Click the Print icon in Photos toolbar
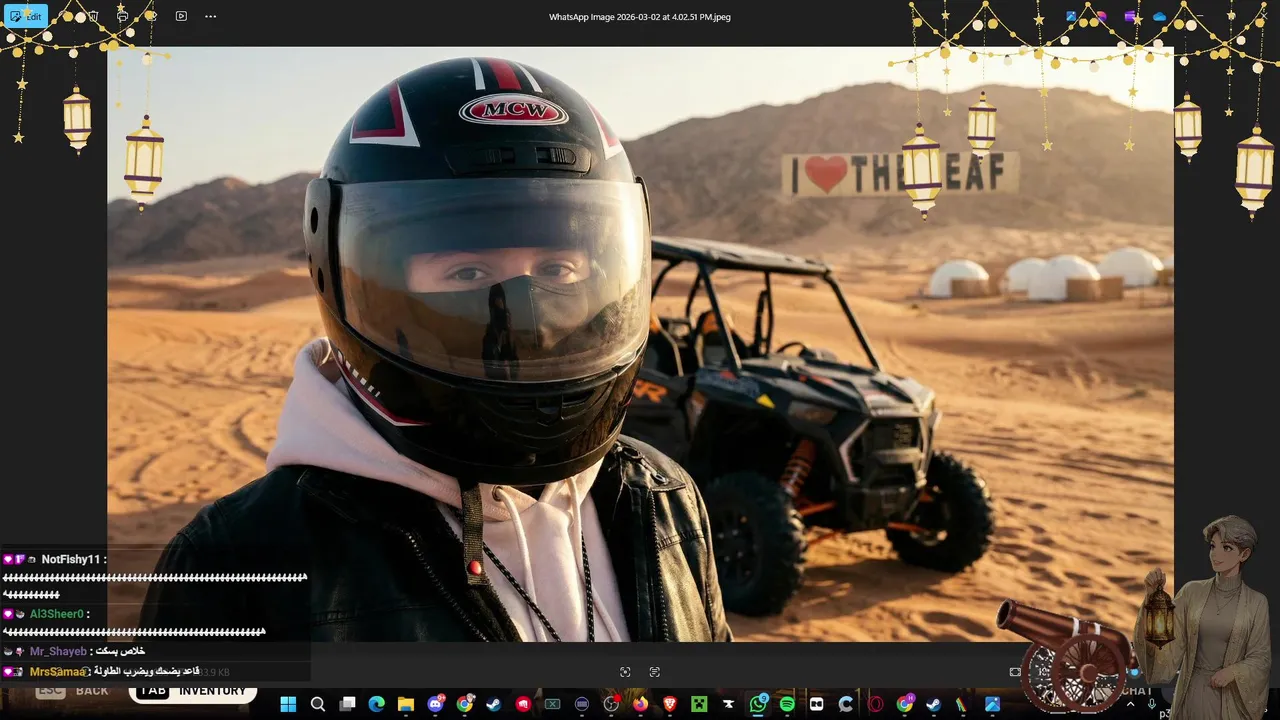Viewport: 1280px width, 720px height. [x=122, y=16]
